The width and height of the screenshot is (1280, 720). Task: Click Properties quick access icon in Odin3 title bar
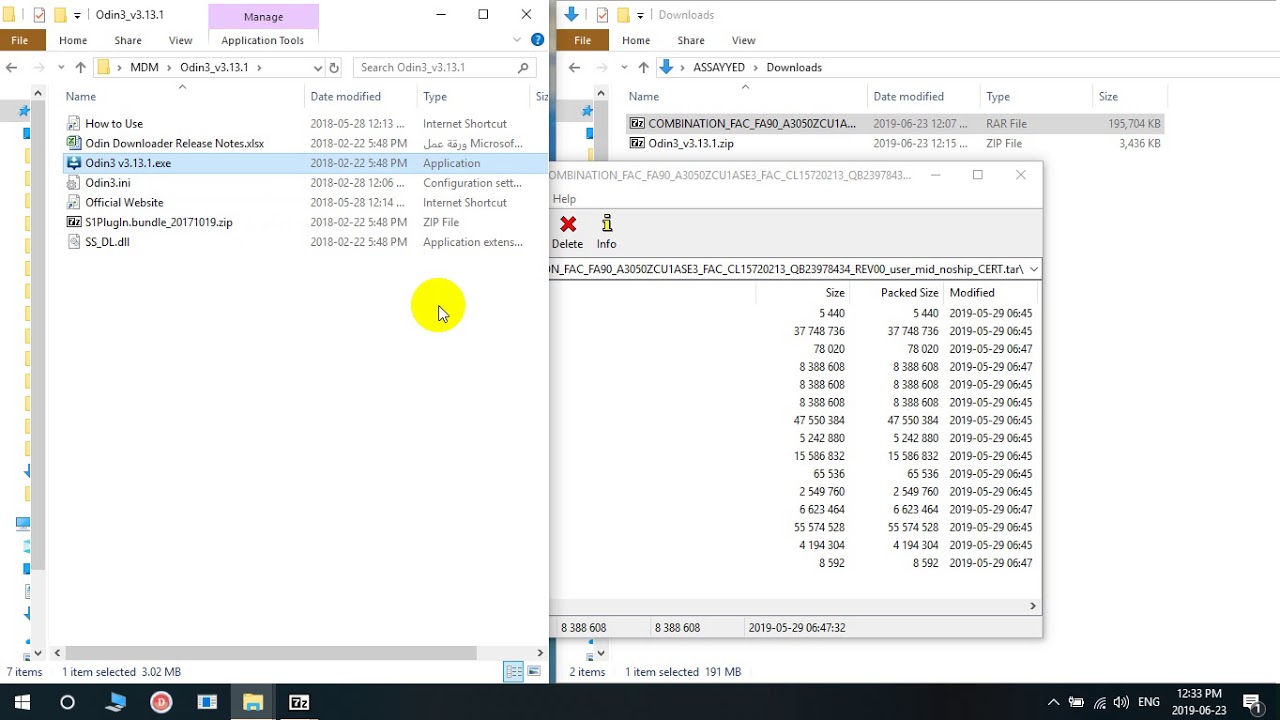coord(39,15)
